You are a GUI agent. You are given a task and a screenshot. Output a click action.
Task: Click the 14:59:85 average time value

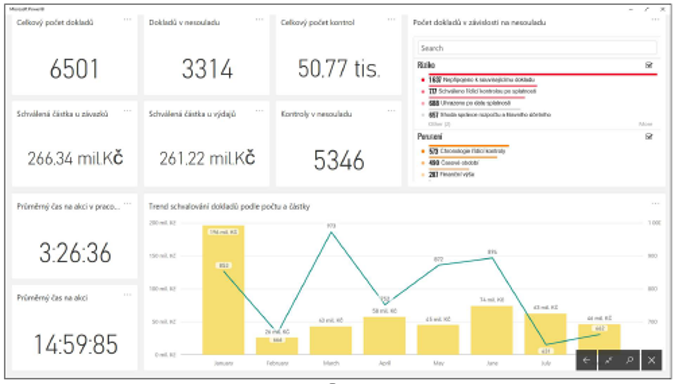click(x=75, y=344)
